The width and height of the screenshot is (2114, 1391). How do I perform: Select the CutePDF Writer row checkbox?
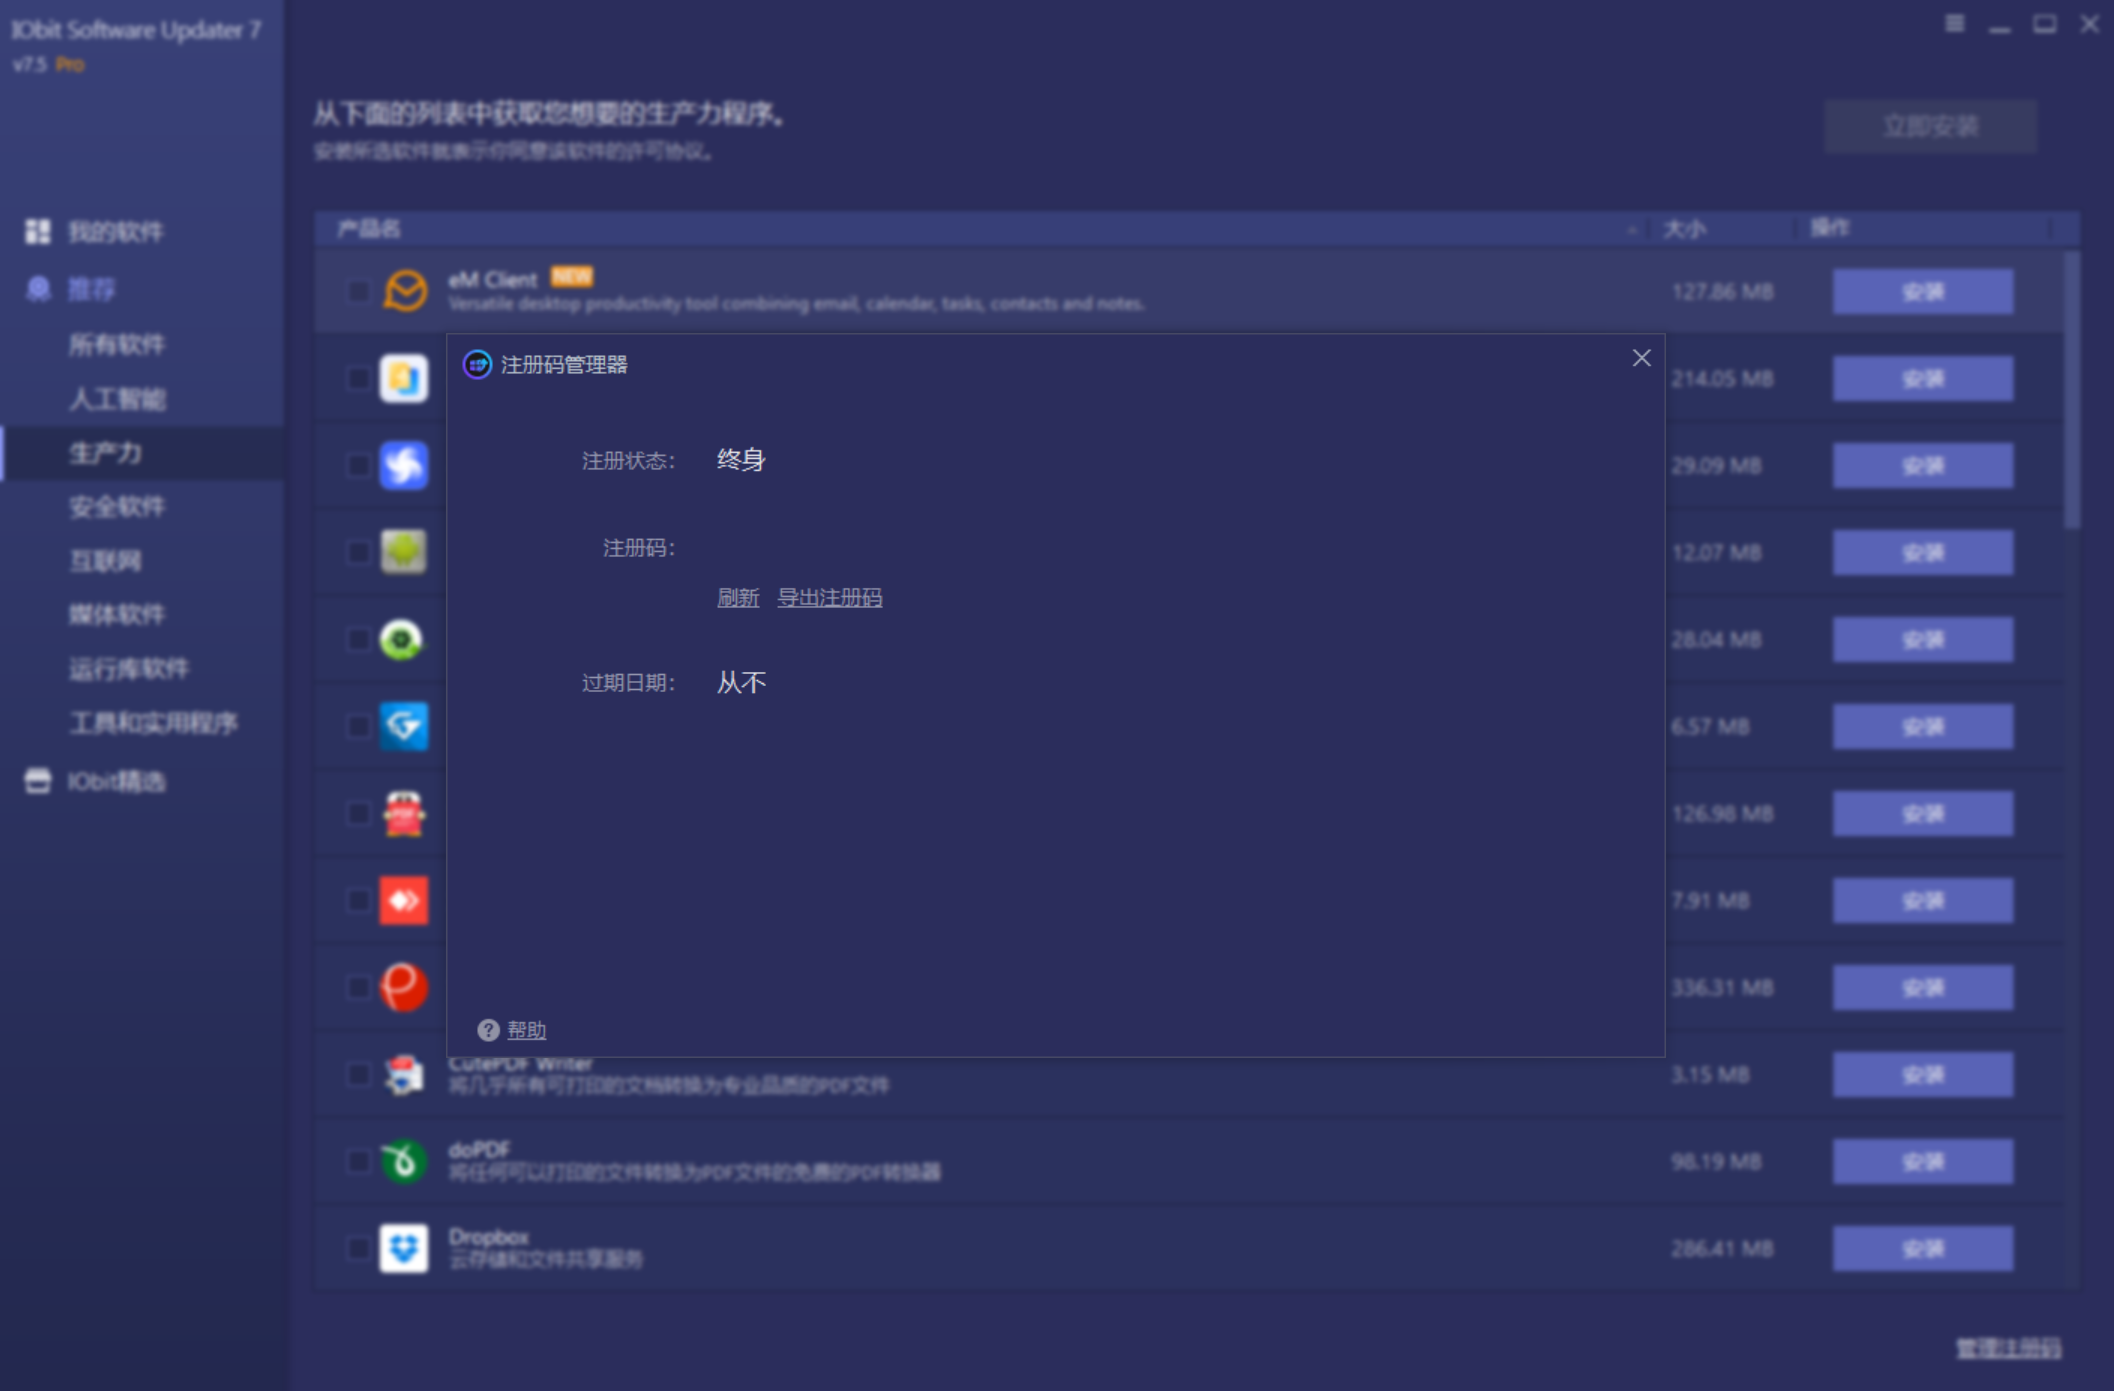coord(358,1075)
